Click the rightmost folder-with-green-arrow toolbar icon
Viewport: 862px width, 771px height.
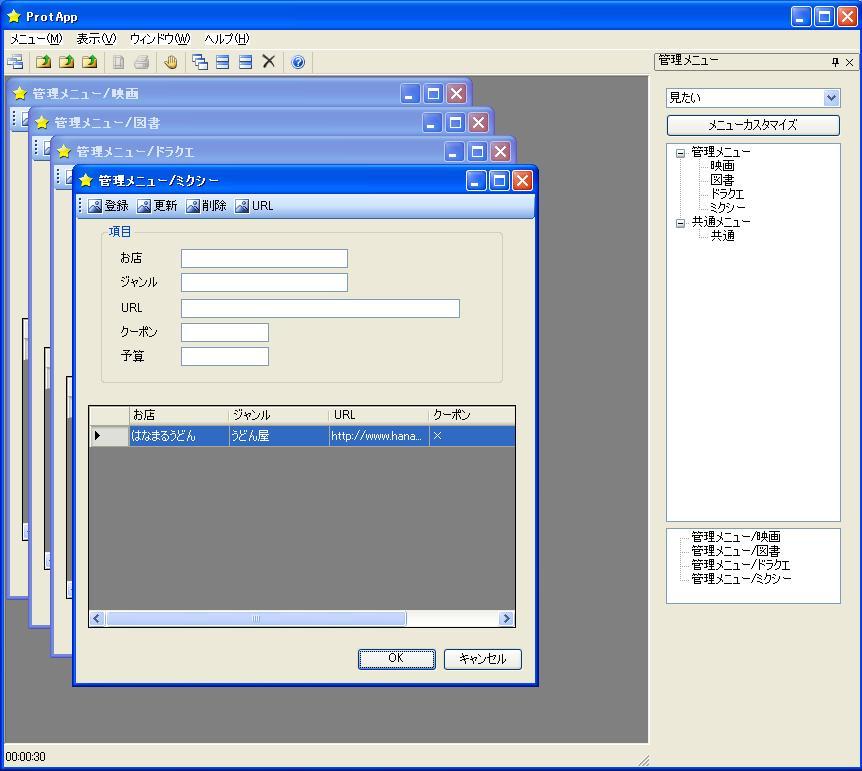pyautogui.click(x=89, y=62)
